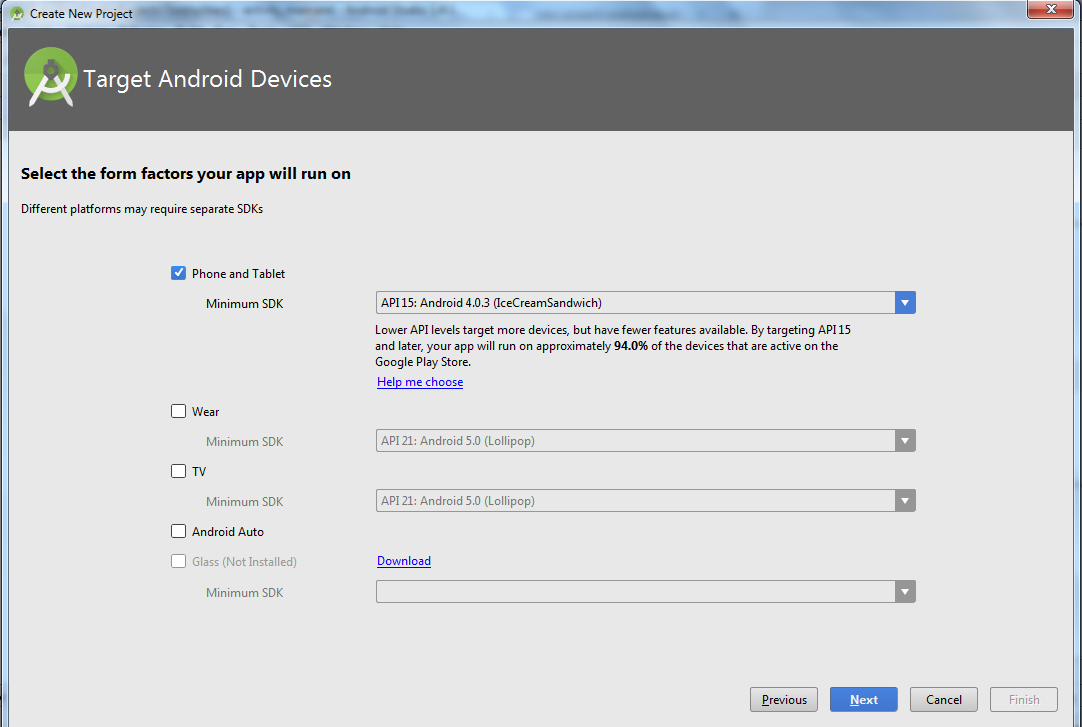
Task: Enable the Wear form factor checkbox
Action: click(179, 411)
